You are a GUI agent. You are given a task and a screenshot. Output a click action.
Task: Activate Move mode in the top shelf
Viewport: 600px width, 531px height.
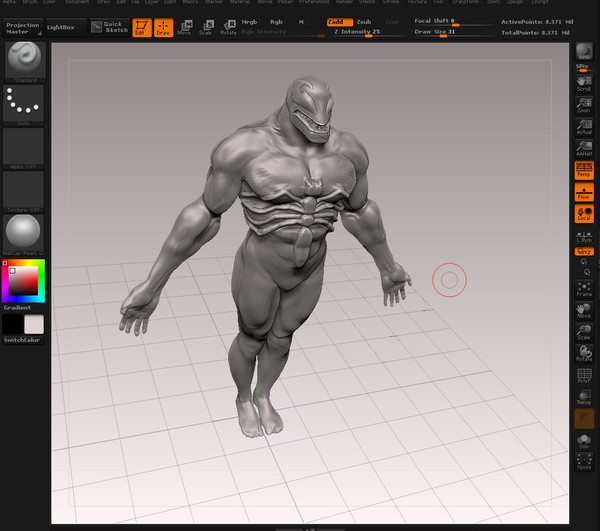[184, 28]
